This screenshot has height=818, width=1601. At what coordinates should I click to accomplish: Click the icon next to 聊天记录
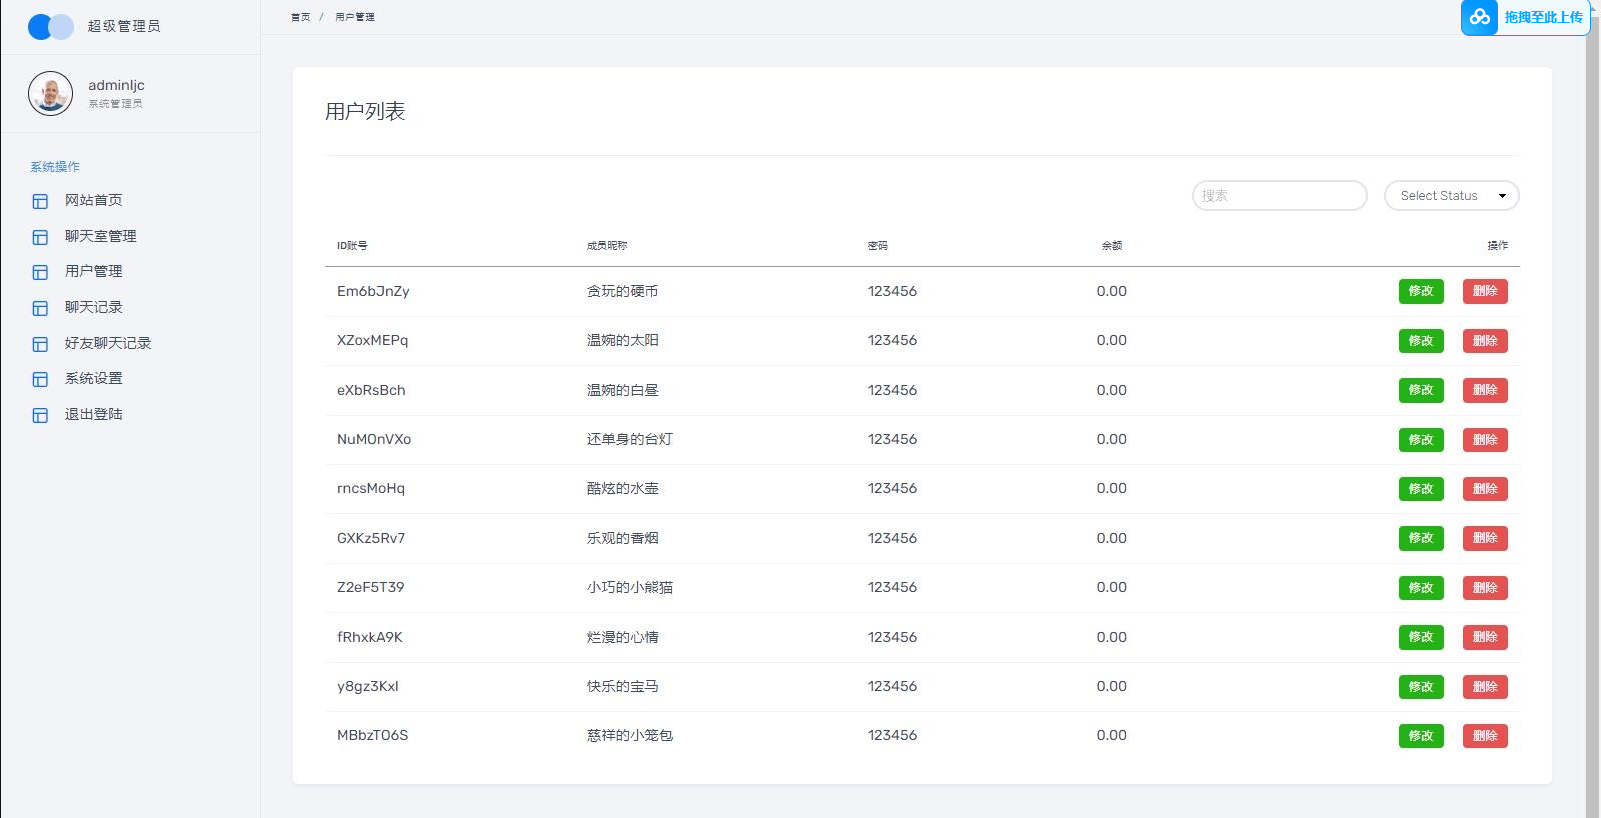40,308
